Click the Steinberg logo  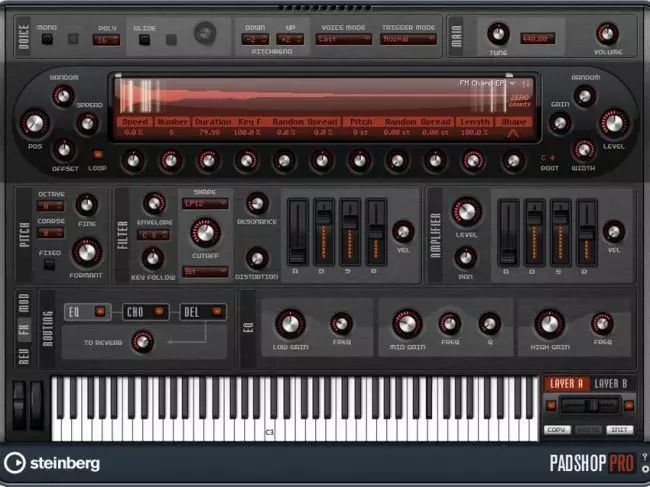(52, 463)
